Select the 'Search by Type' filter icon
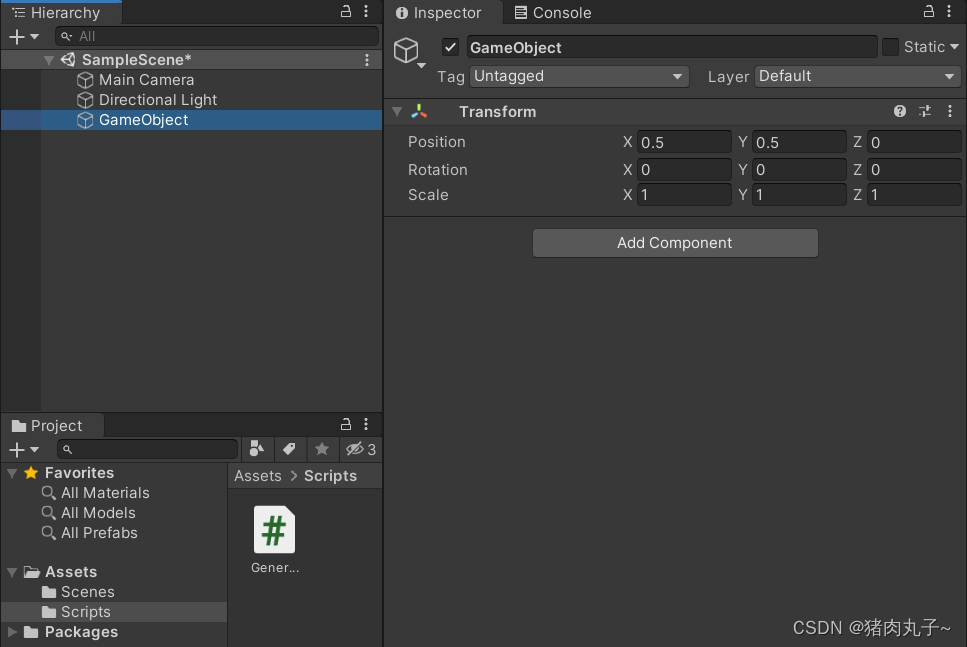 (257, 449)
